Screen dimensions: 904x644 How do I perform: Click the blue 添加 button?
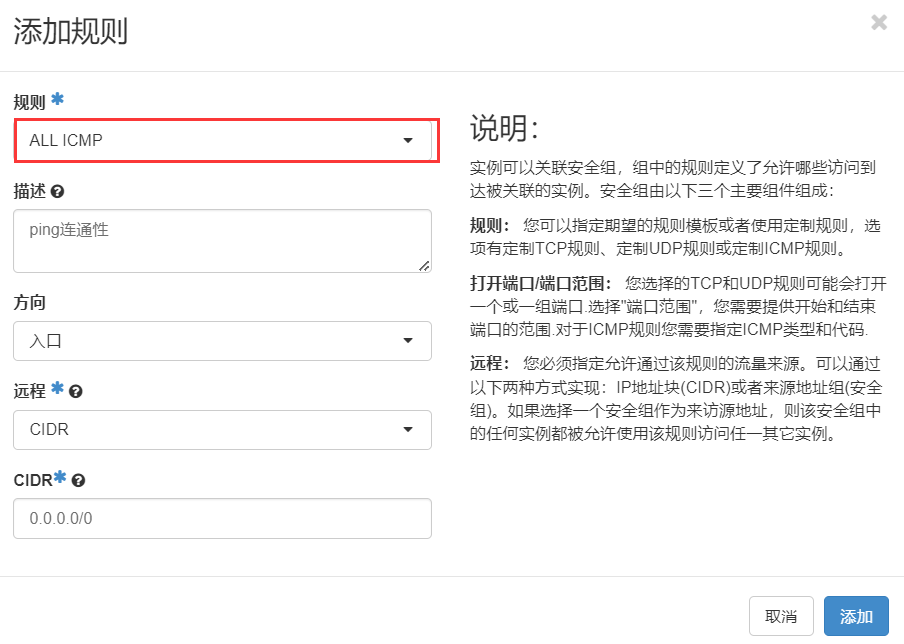point(856,616)
